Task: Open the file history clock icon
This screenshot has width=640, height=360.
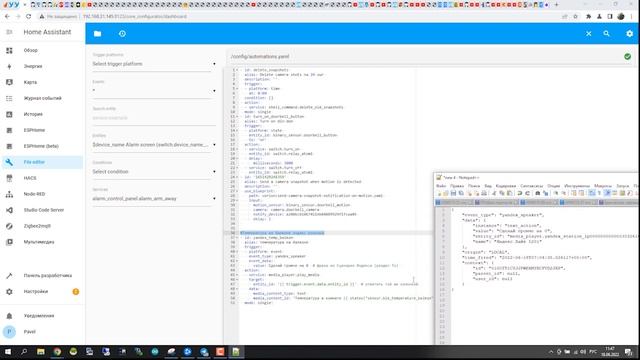Action: pyautogui.click(x=122, y=34)
